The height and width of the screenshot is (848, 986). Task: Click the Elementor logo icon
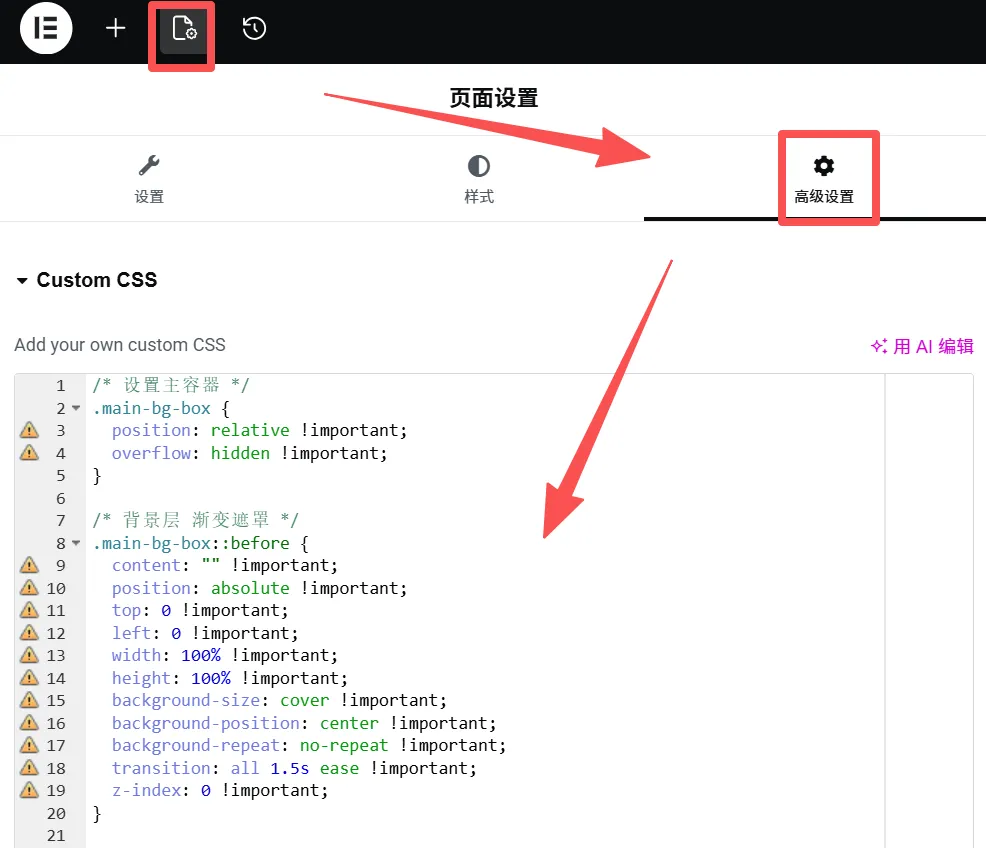(x=46, y=28)
